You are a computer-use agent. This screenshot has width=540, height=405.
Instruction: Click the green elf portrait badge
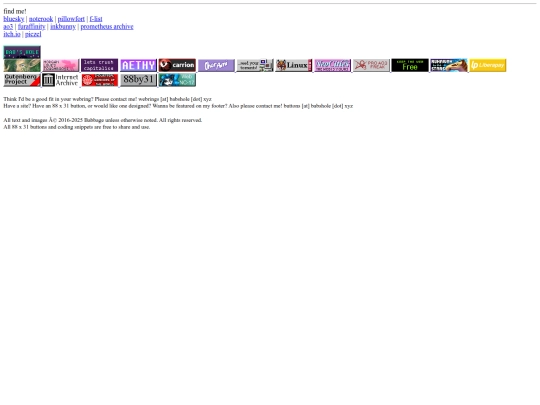(22, 65)
